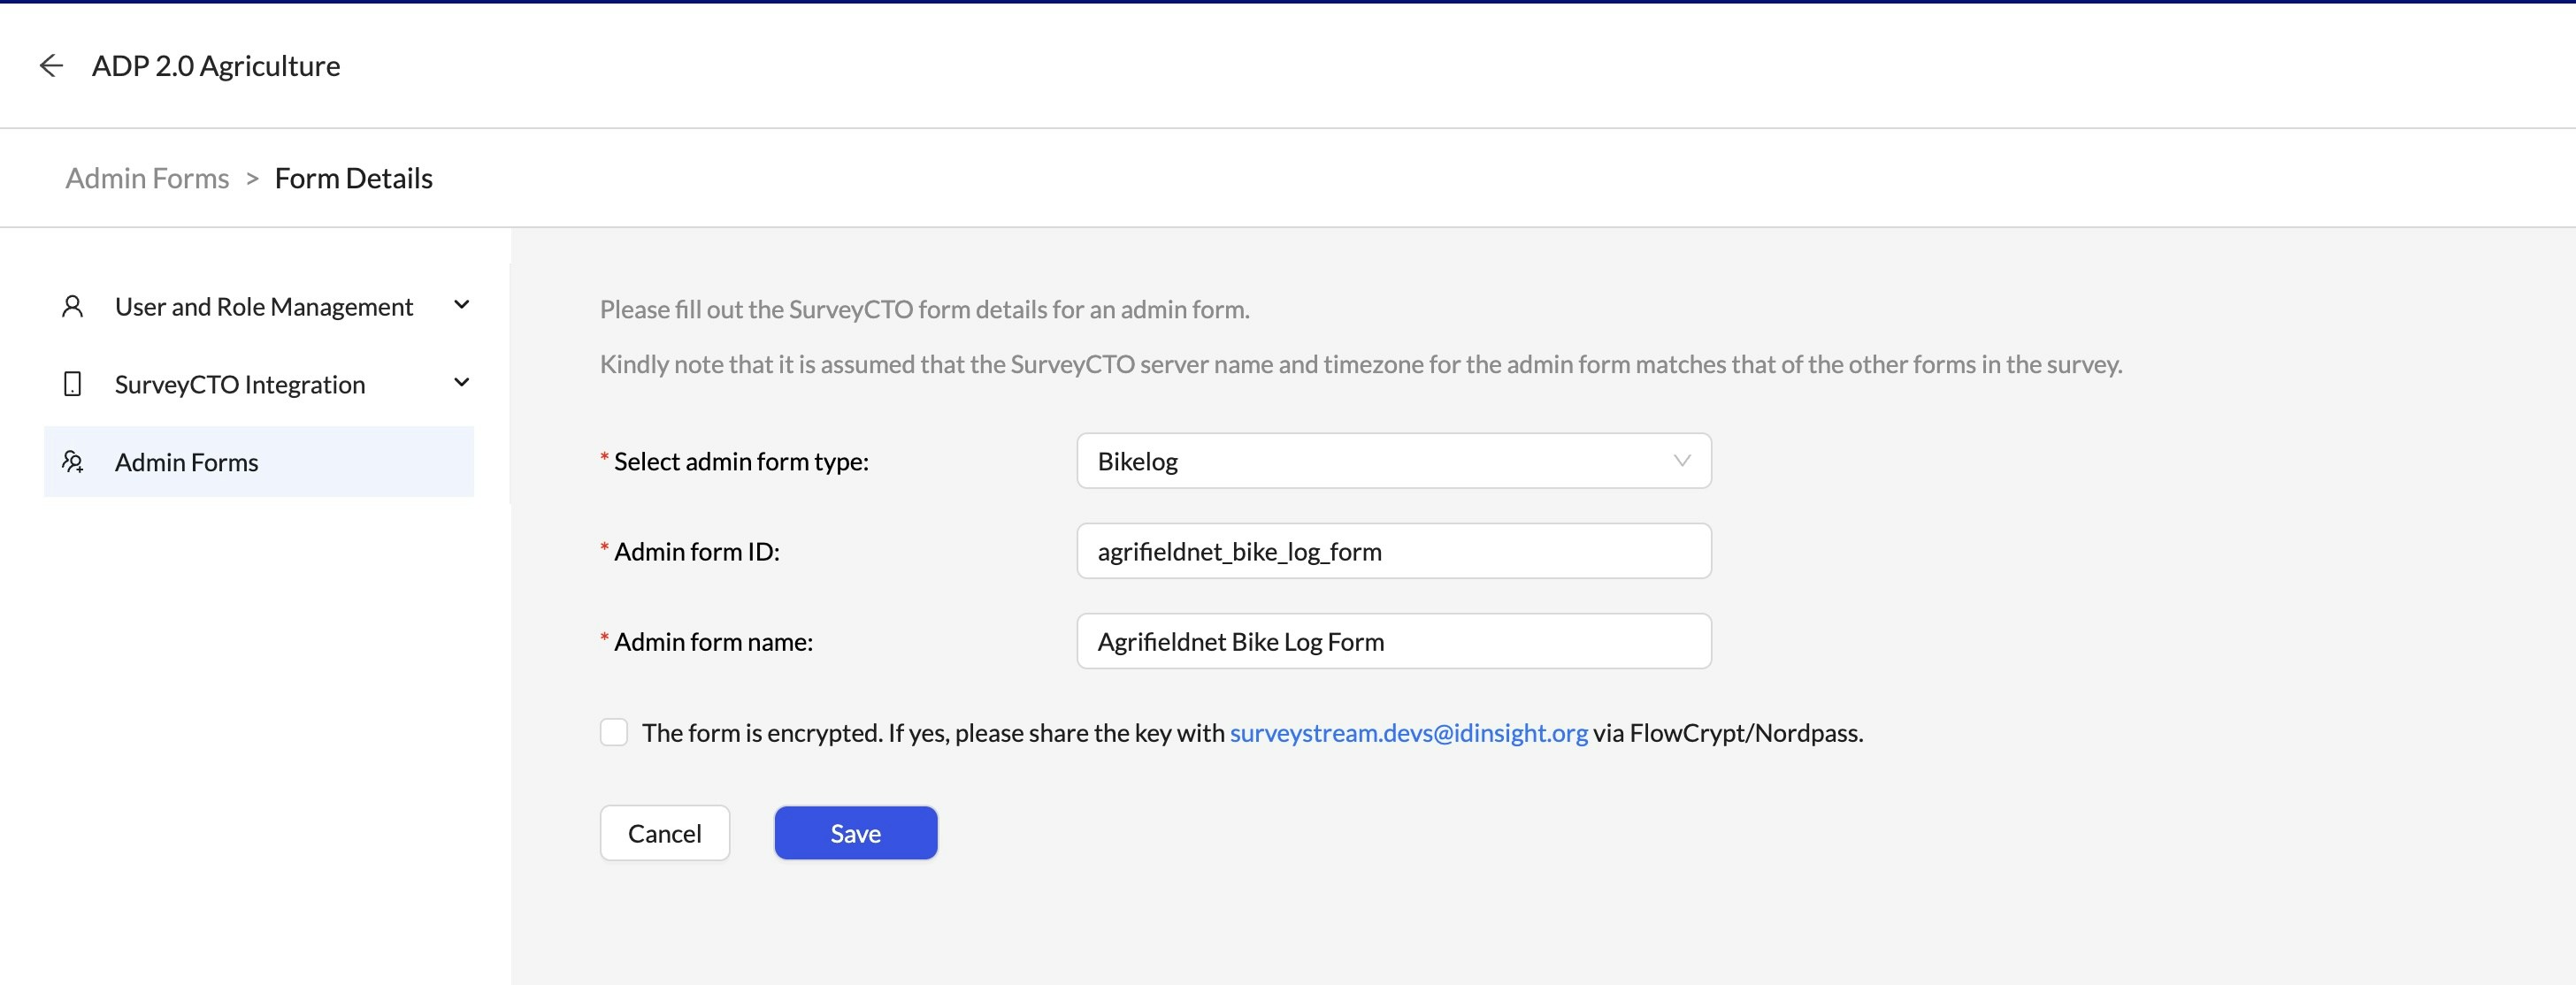Viewport: 2576px width, 985px height.
Task: Click the User and Role Management person icon
Action: coord(72,306)
